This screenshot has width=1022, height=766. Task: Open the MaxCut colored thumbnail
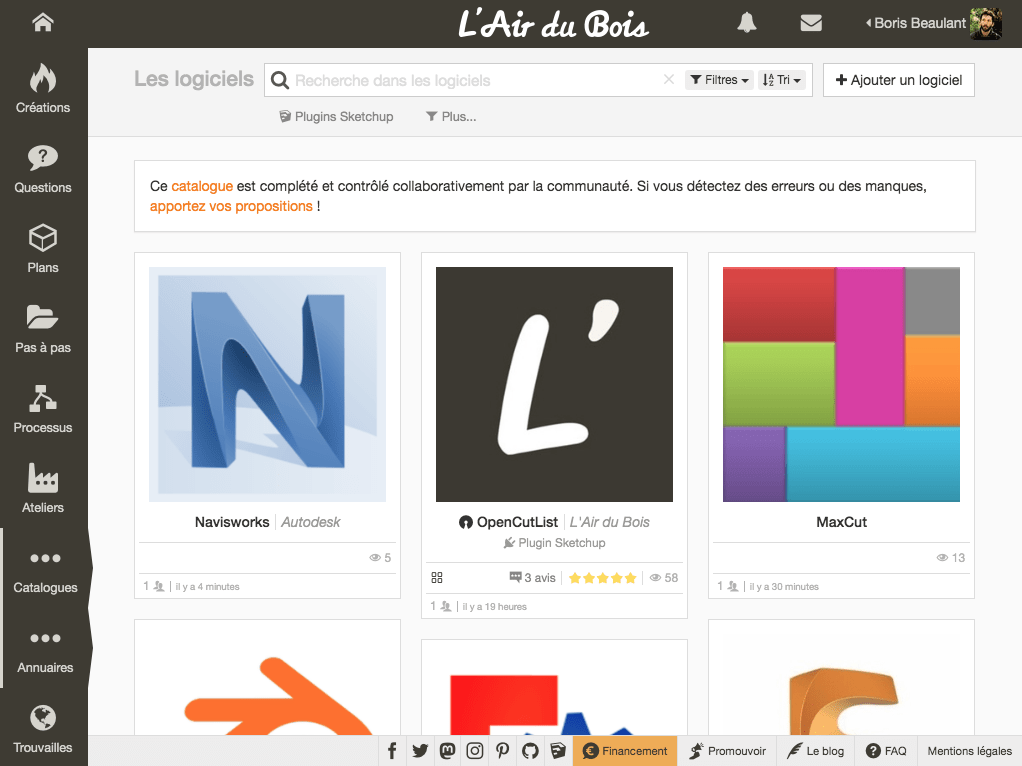coord(841,384)
